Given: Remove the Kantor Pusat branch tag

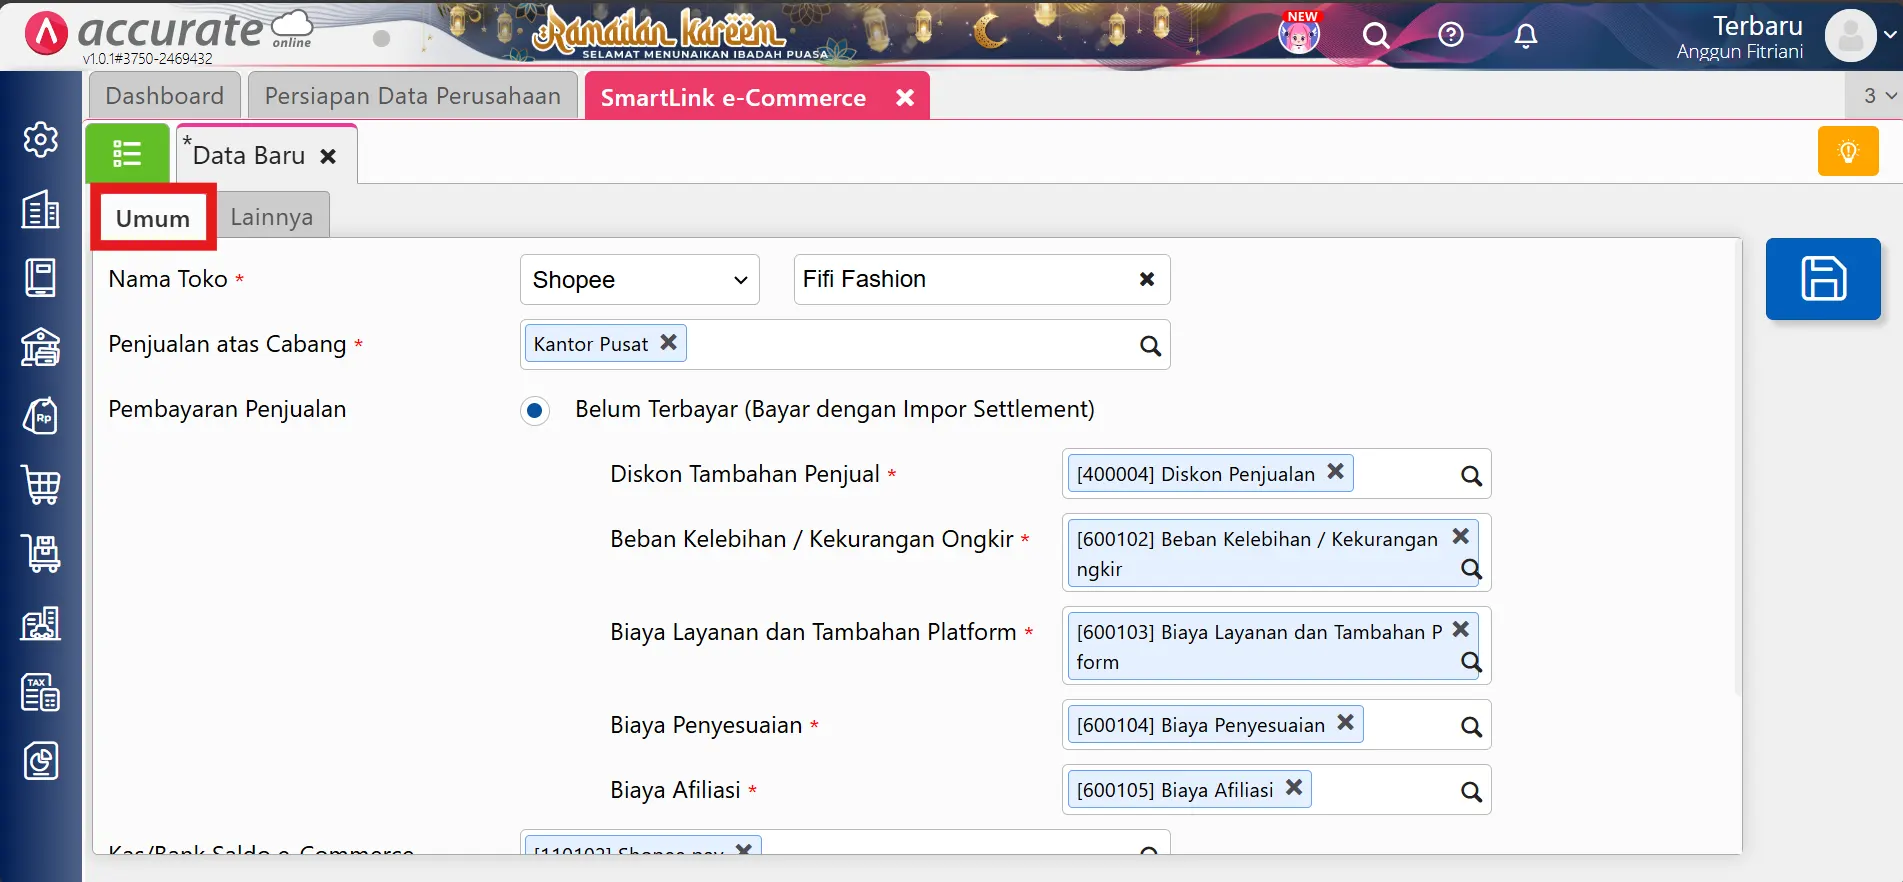Looking at the screenshot, I should tap(669, 342).
